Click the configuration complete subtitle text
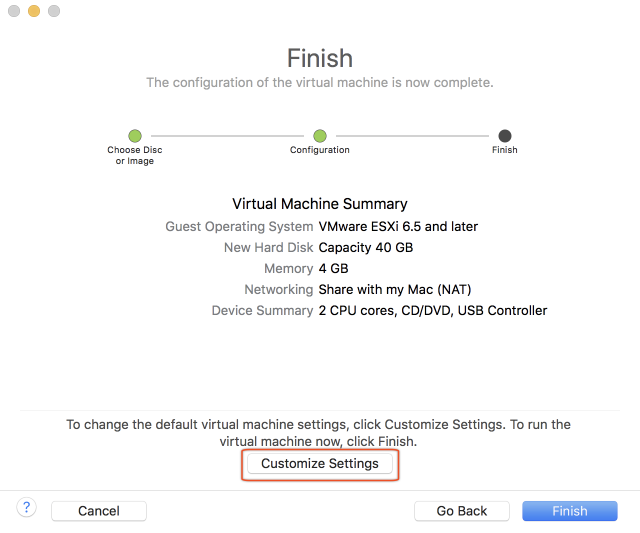The height and width of the screenshot is (533, 640). click(320, 82)
